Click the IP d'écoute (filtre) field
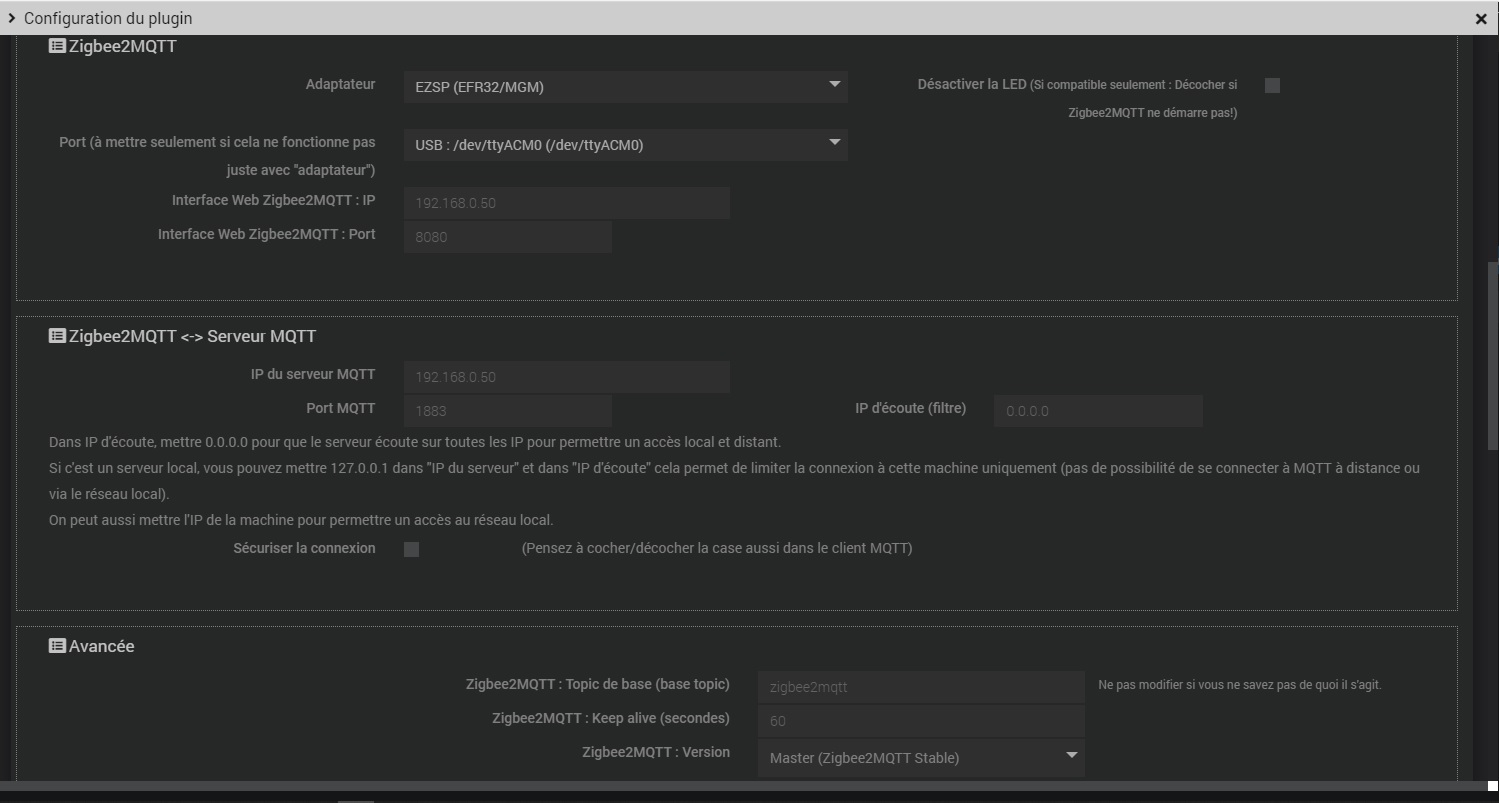Viewport: 1499px width, 803px height. tap(1098, 411)
